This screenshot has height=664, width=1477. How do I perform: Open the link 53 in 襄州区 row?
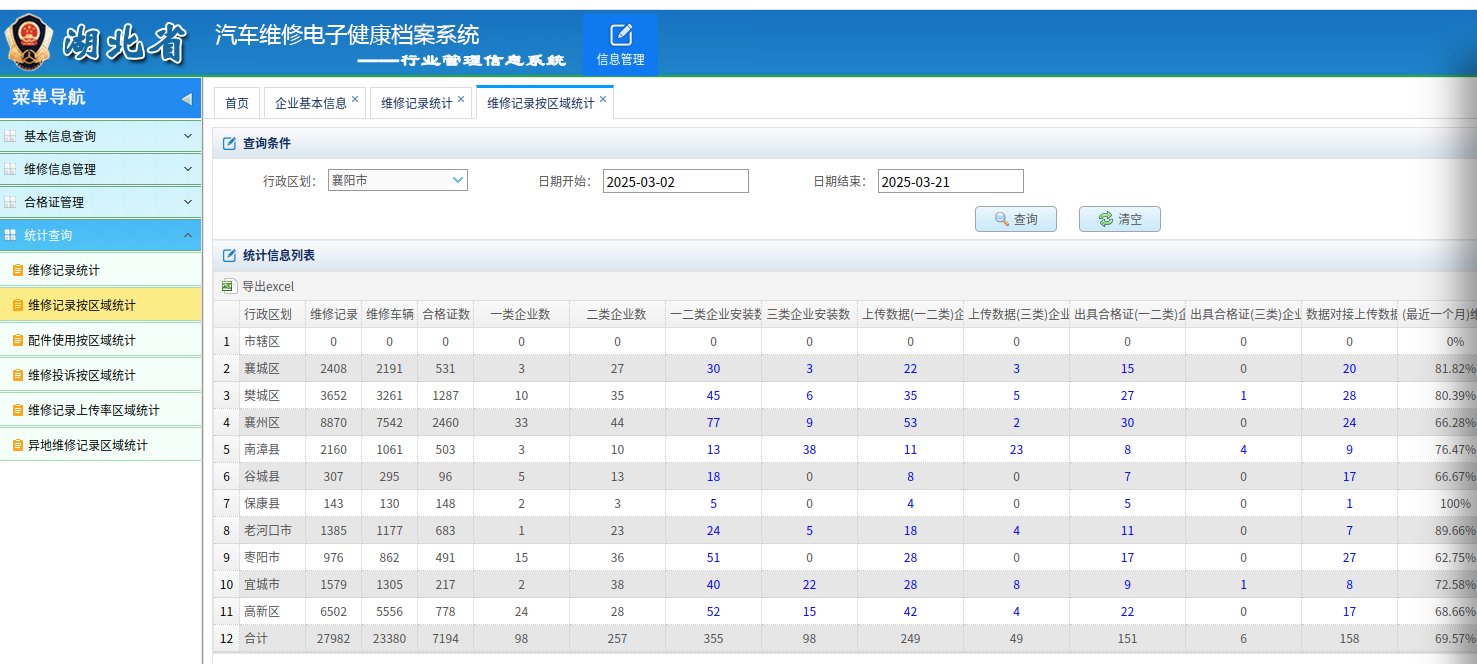tap(910, 423)
